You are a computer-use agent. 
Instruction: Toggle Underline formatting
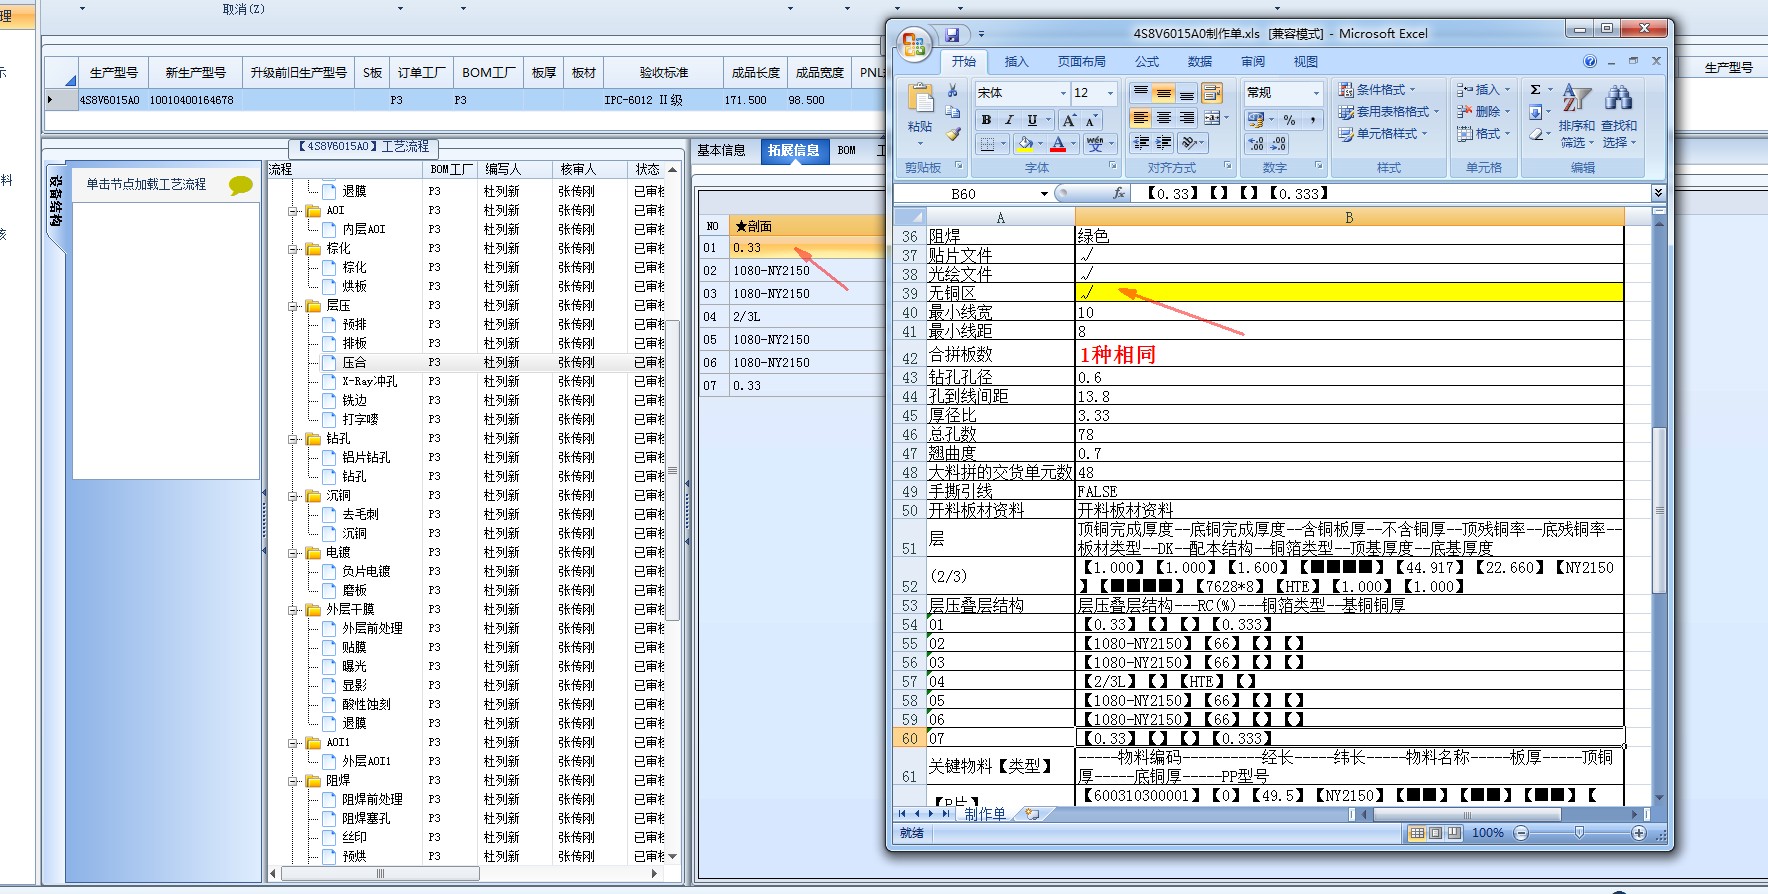[1032, 120]
